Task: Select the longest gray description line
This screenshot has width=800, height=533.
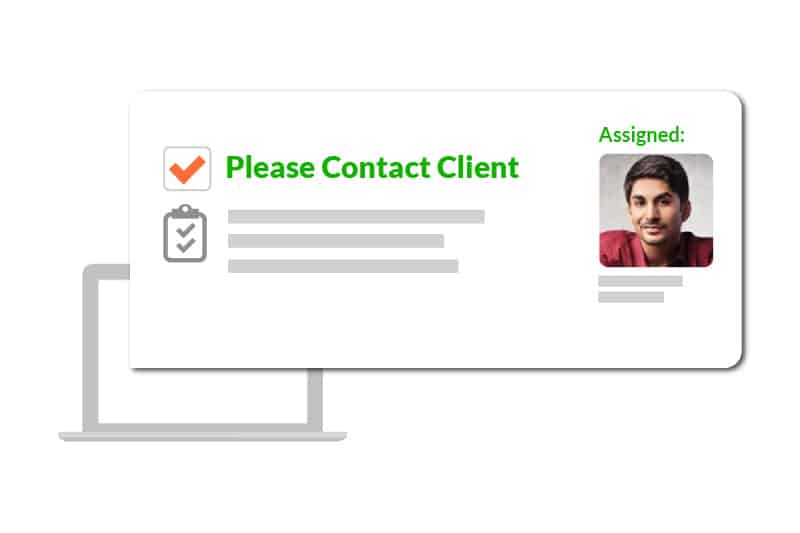Action: 356,216
